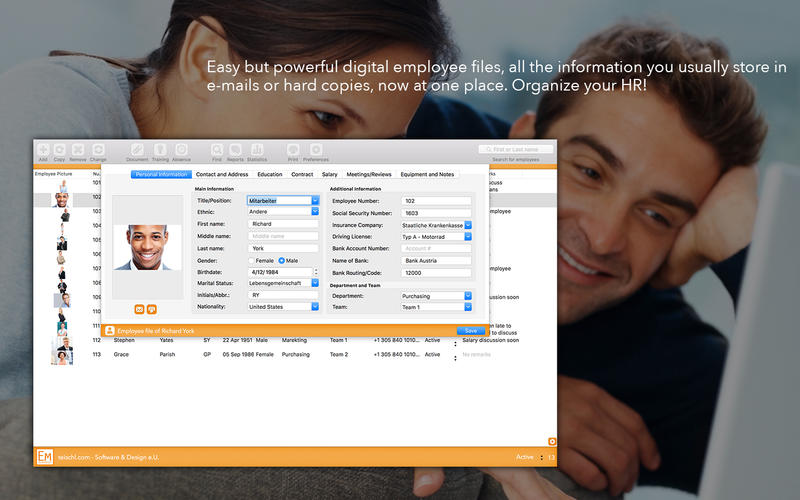Image resolution: width=800 pixels, height=500 pixels.
Task: Click the First name field containing Richard
Action: point(283,224)
